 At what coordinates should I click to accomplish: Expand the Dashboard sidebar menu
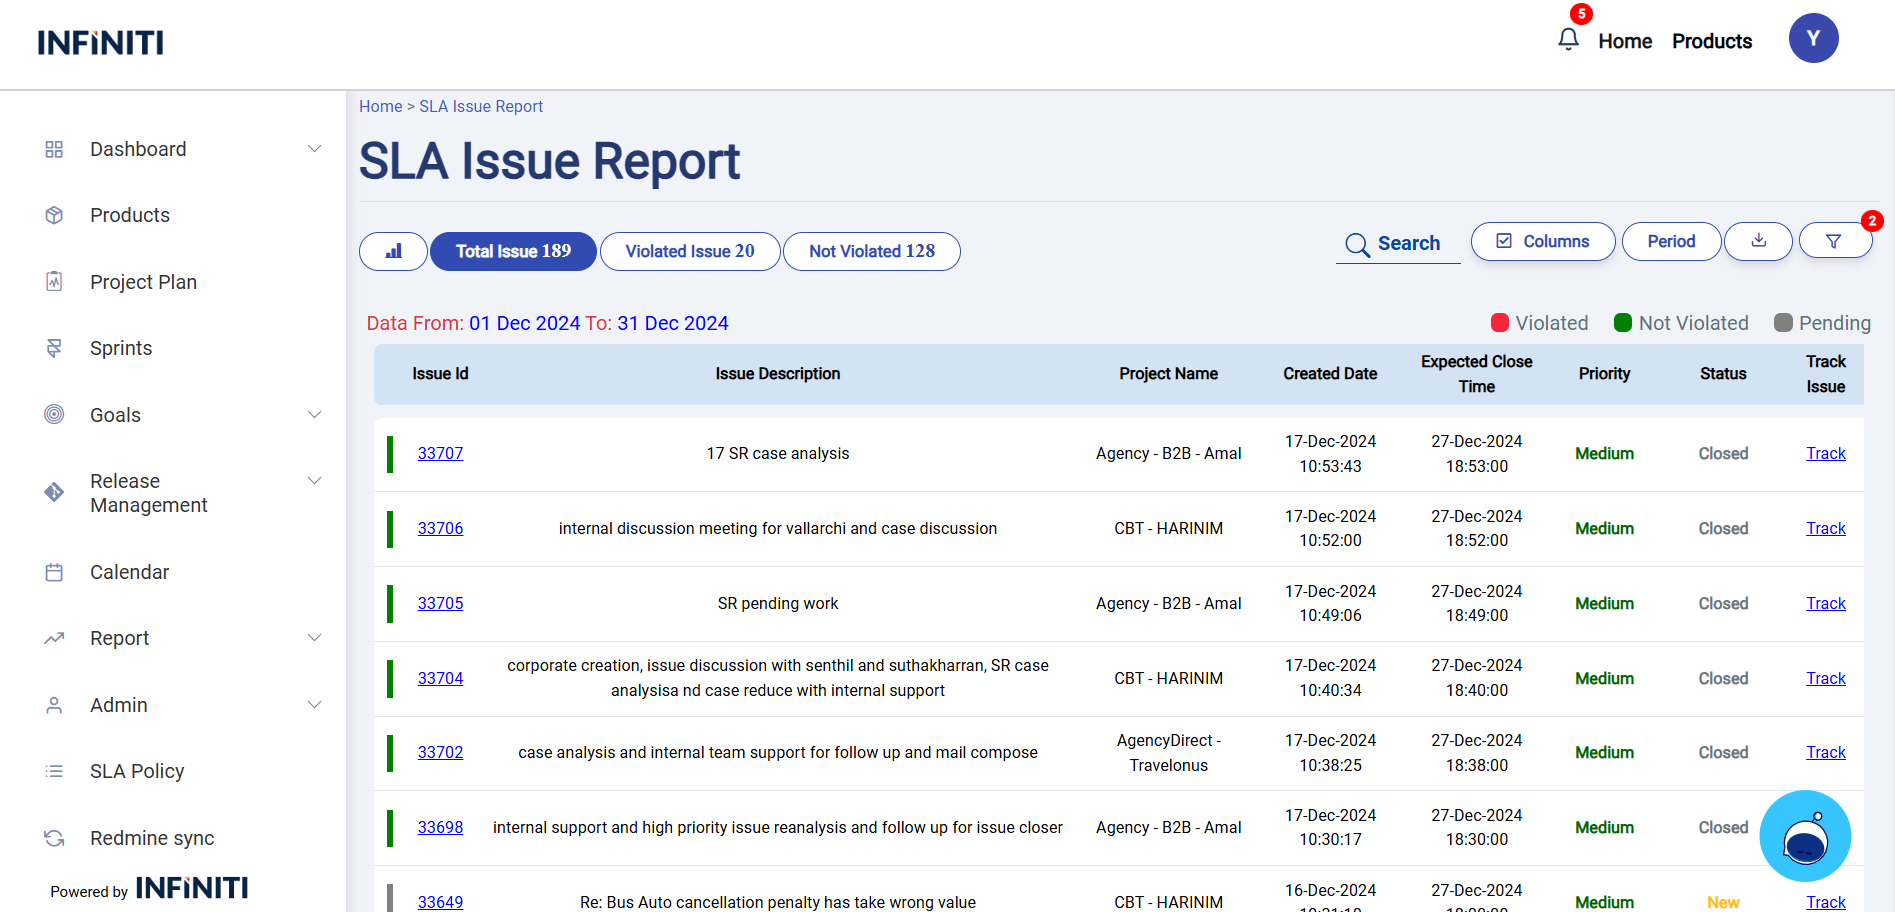click(314, 149)
